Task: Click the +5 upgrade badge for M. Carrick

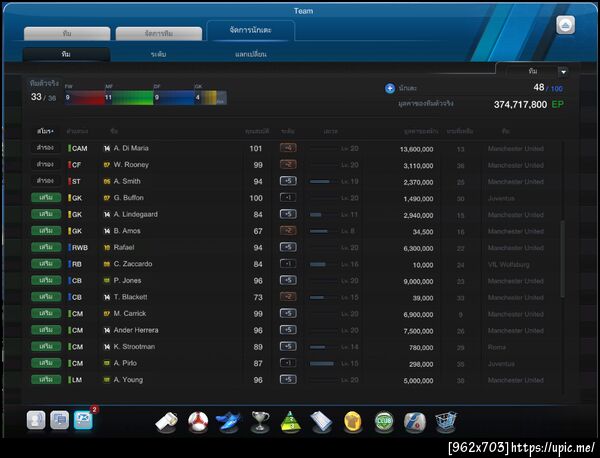Action: coord(288,313)
